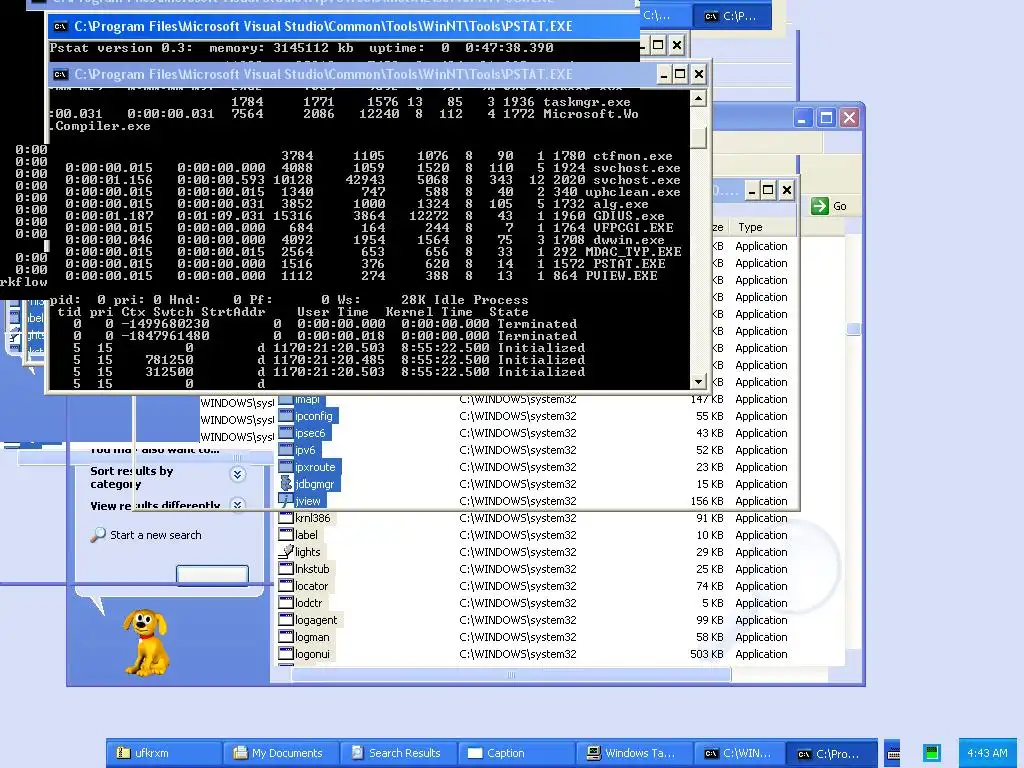This screenshot has height=768, width=1024.
Task: Switch to C:\WIN... taskbar button
Action: [x=740, y=753]
